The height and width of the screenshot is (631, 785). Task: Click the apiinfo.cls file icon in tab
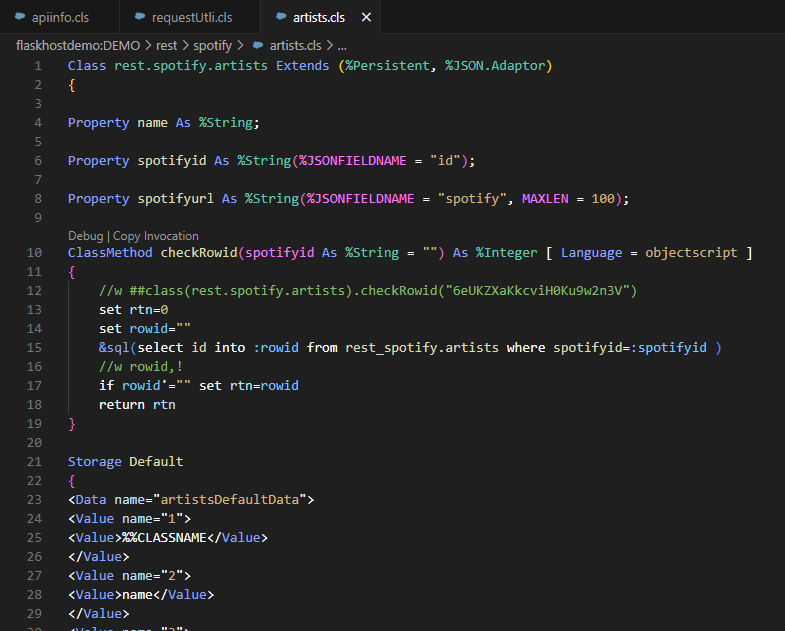click(x=20, y=17)
